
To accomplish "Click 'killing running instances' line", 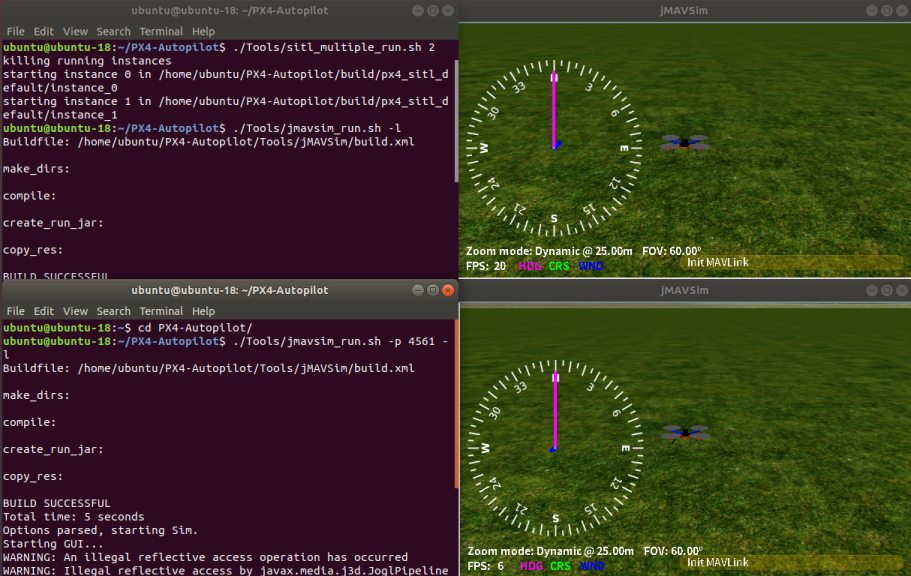I will (87, 60).
